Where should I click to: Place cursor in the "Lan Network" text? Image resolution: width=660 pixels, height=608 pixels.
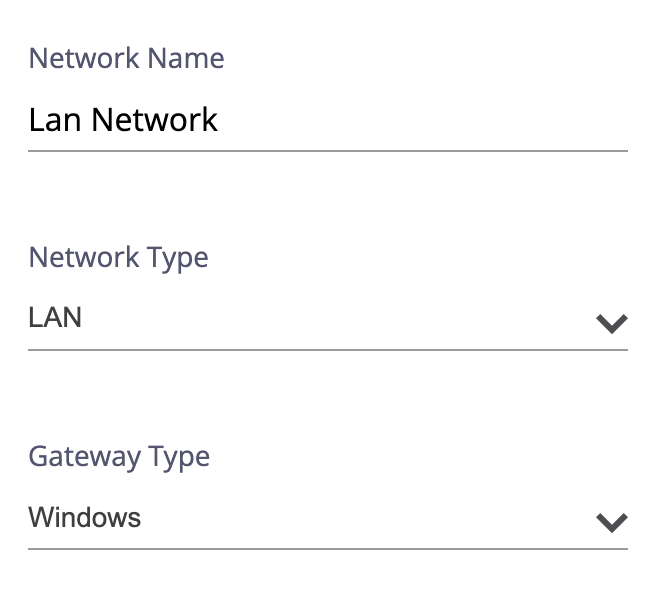click(123, 121)
